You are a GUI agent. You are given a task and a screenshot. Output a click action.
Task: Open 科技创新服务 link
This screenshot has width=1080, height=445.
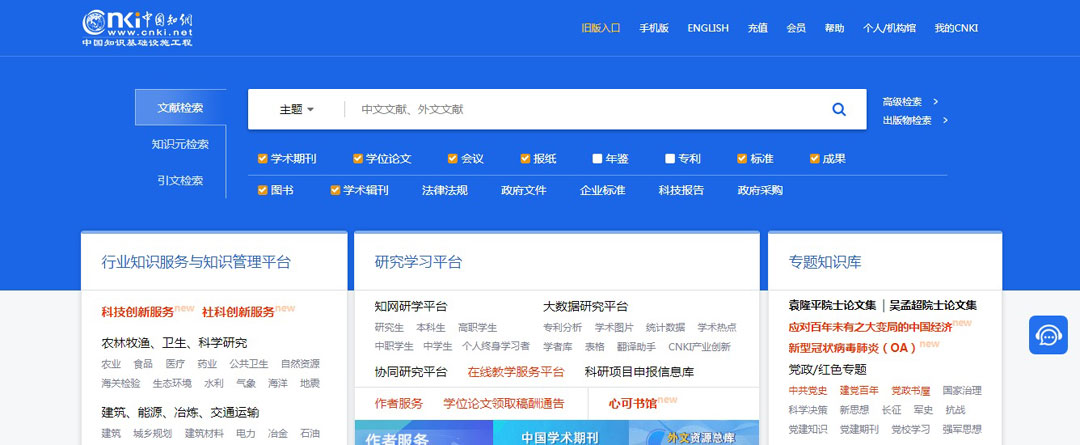pos(138,312)
